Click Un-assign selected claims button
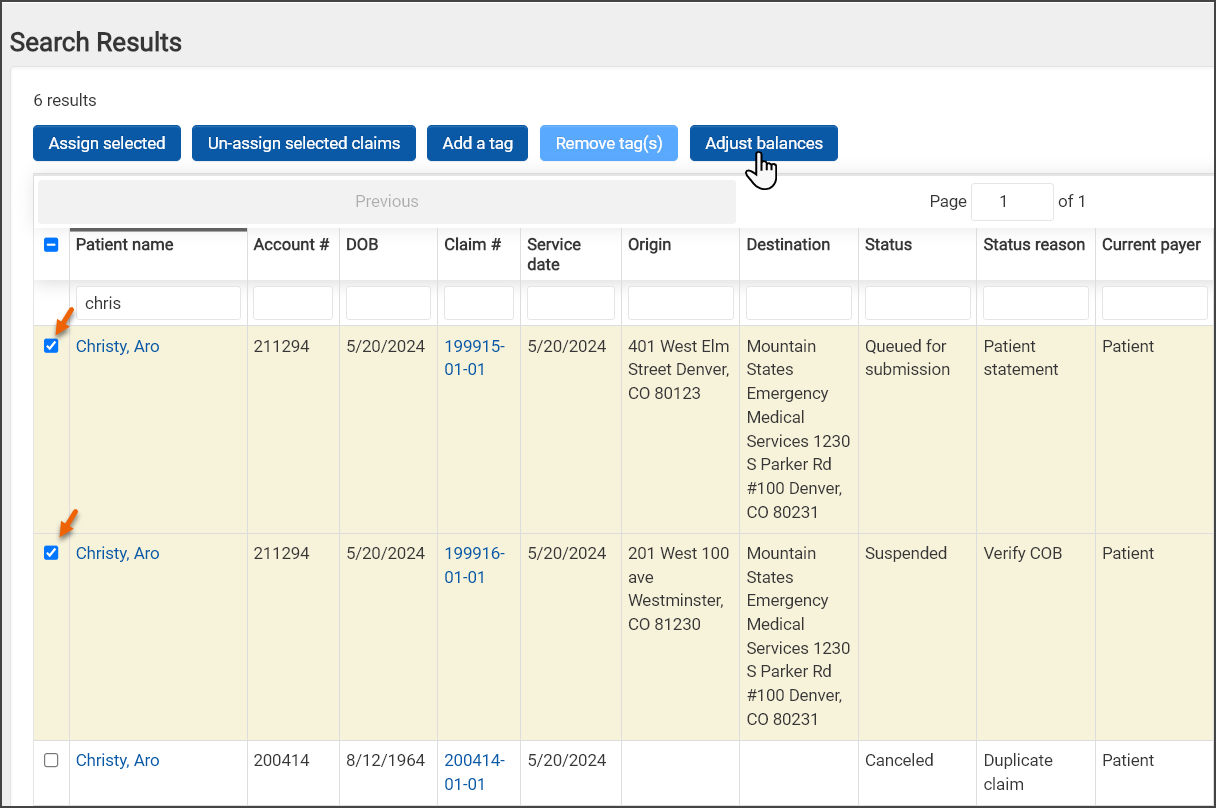This screenshot has width=1216, height=808. point(304,143)
